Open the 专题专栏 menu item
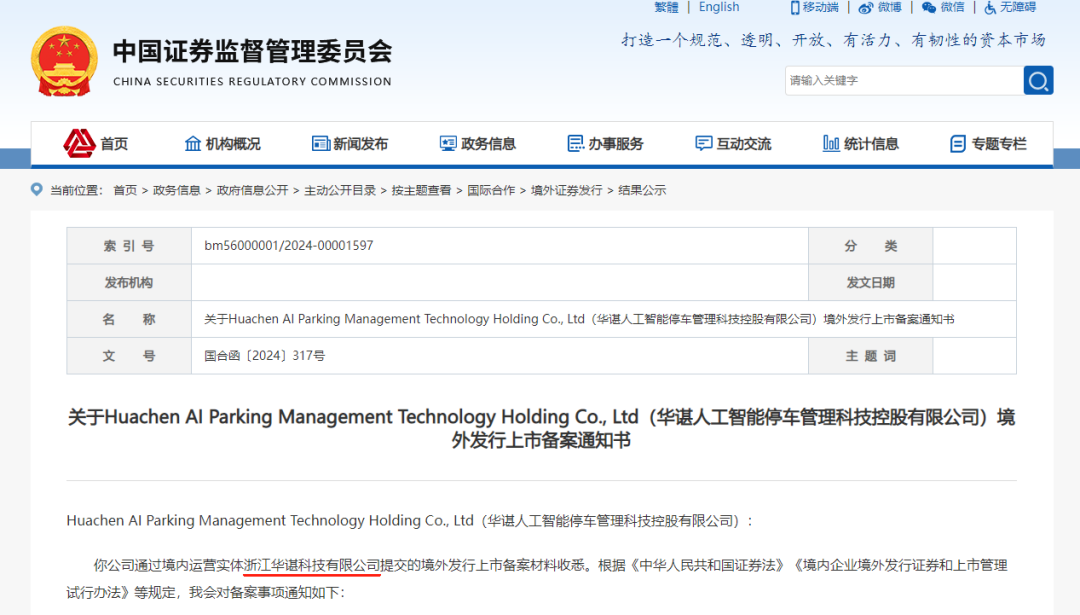This screenshot has width=1080, height=615. coord(999,144)
